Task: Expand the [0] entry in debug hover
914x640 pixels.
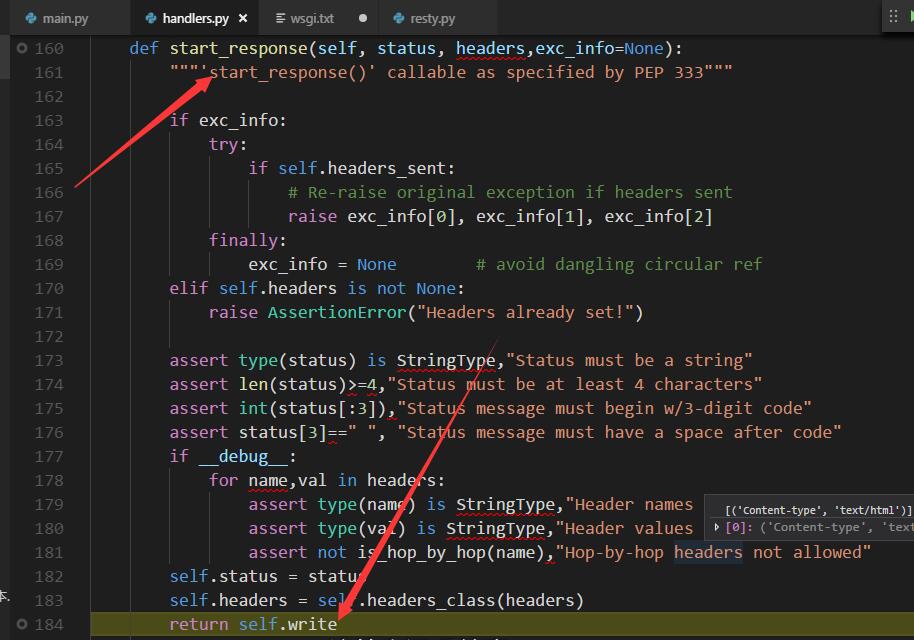Action: coord(717,527)
